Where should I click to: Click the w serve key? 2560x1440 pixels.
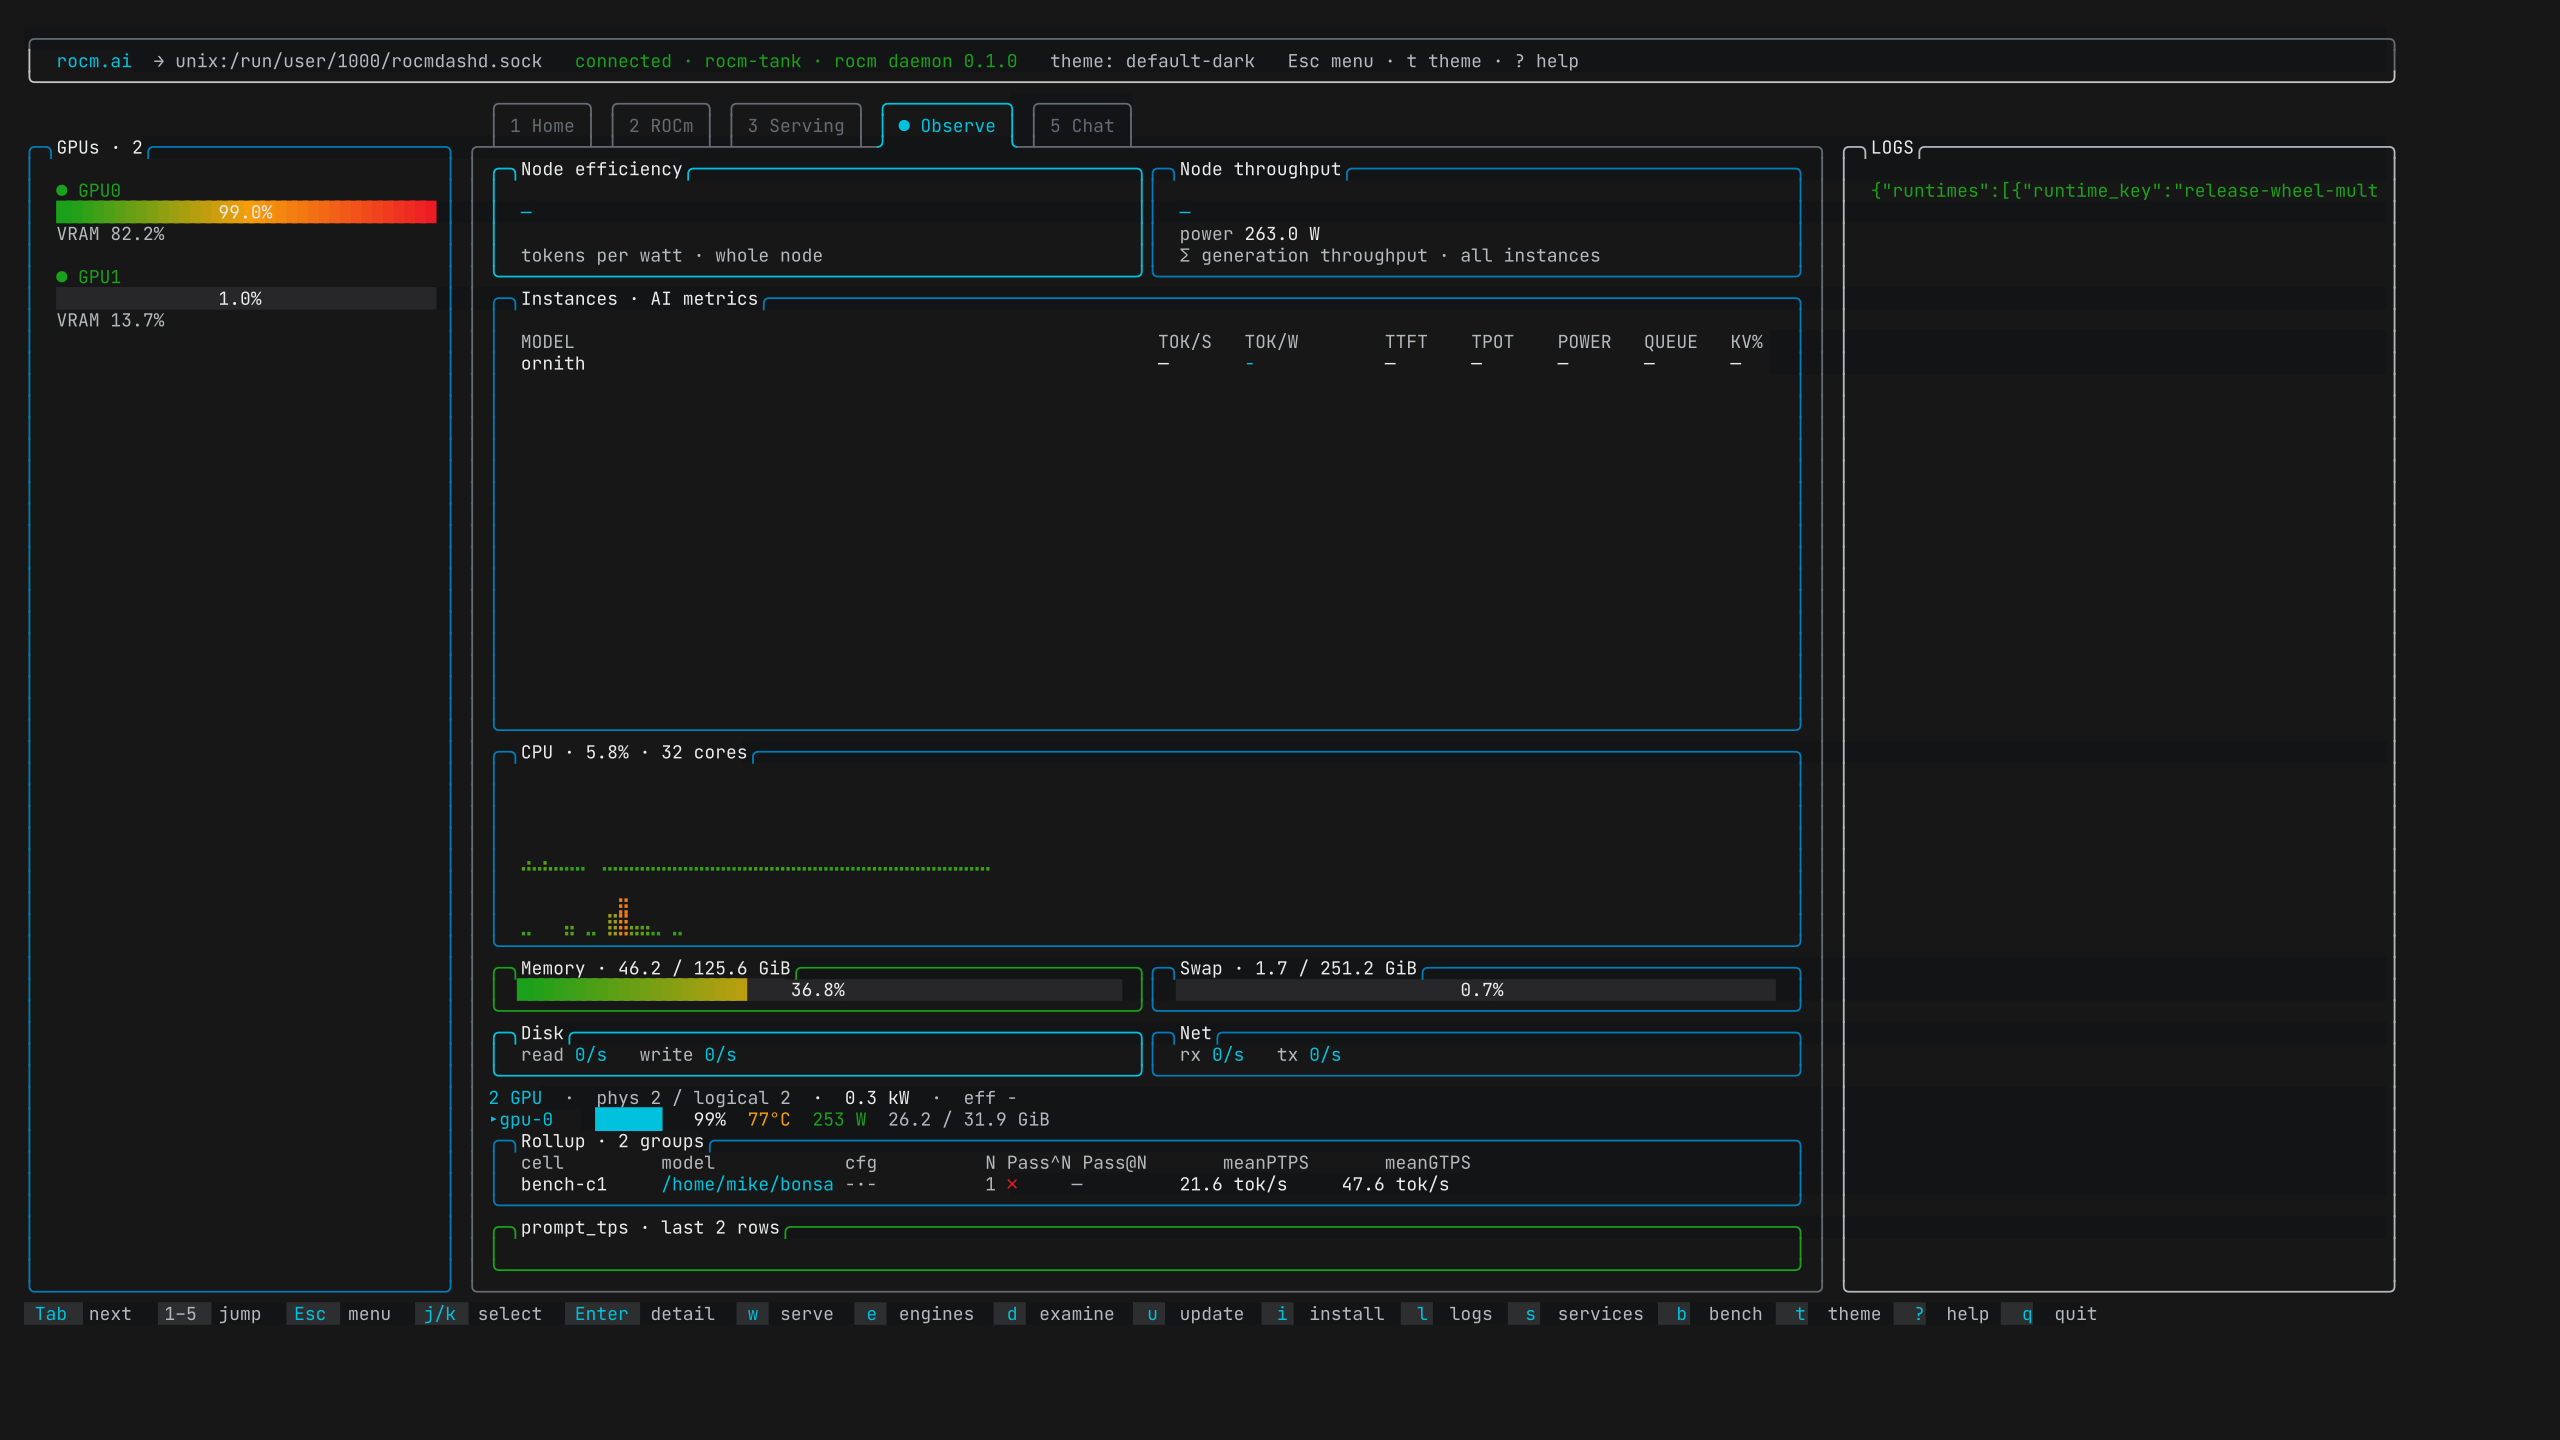(753, 1314)
